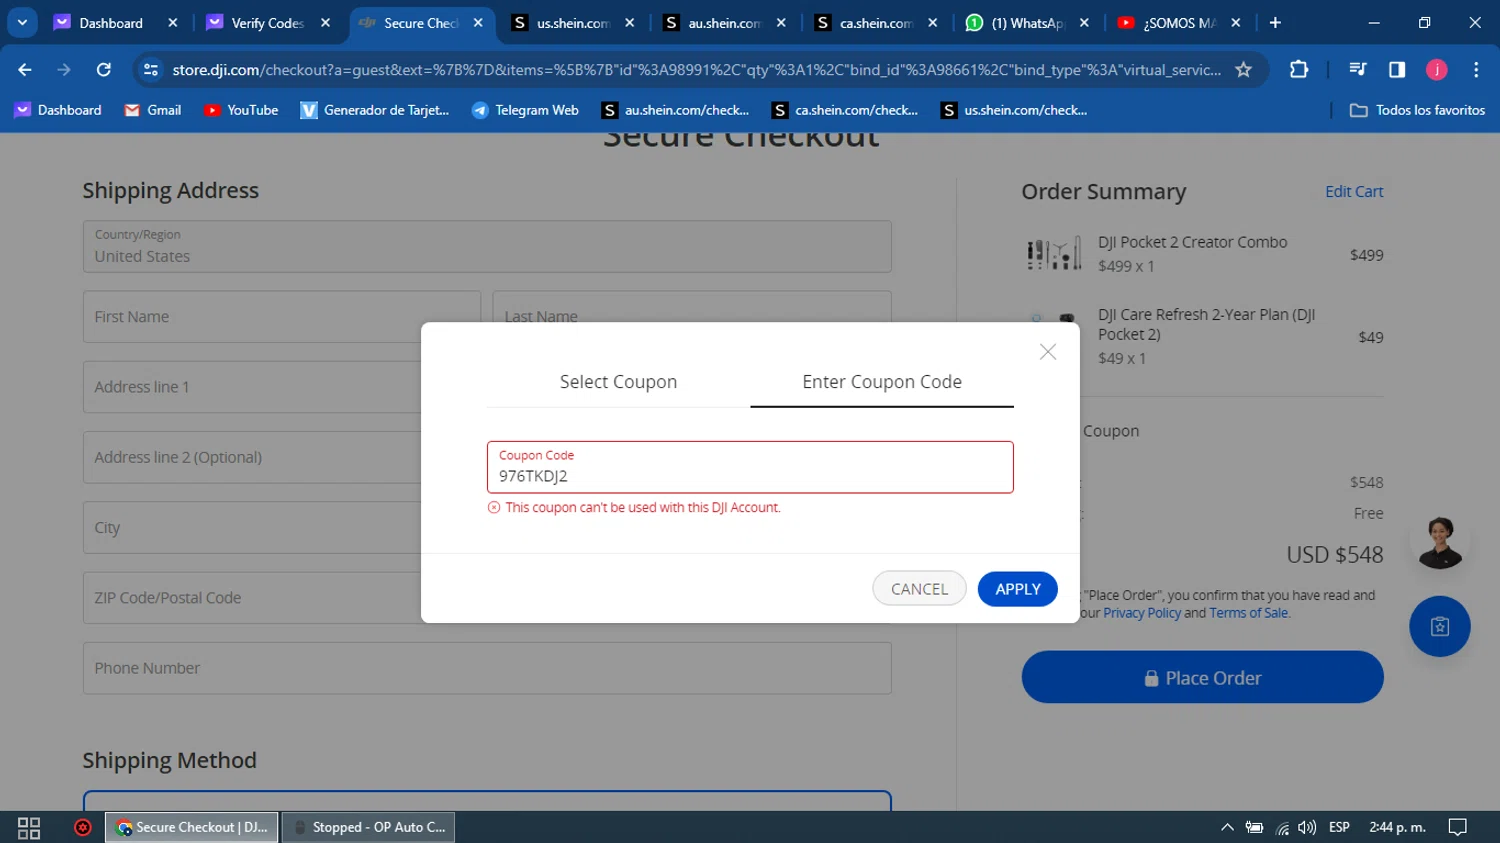Open the media control icon in toolbar
Image resolution: width=1500 pixels, height=843 pixels.
[1357, 69]
